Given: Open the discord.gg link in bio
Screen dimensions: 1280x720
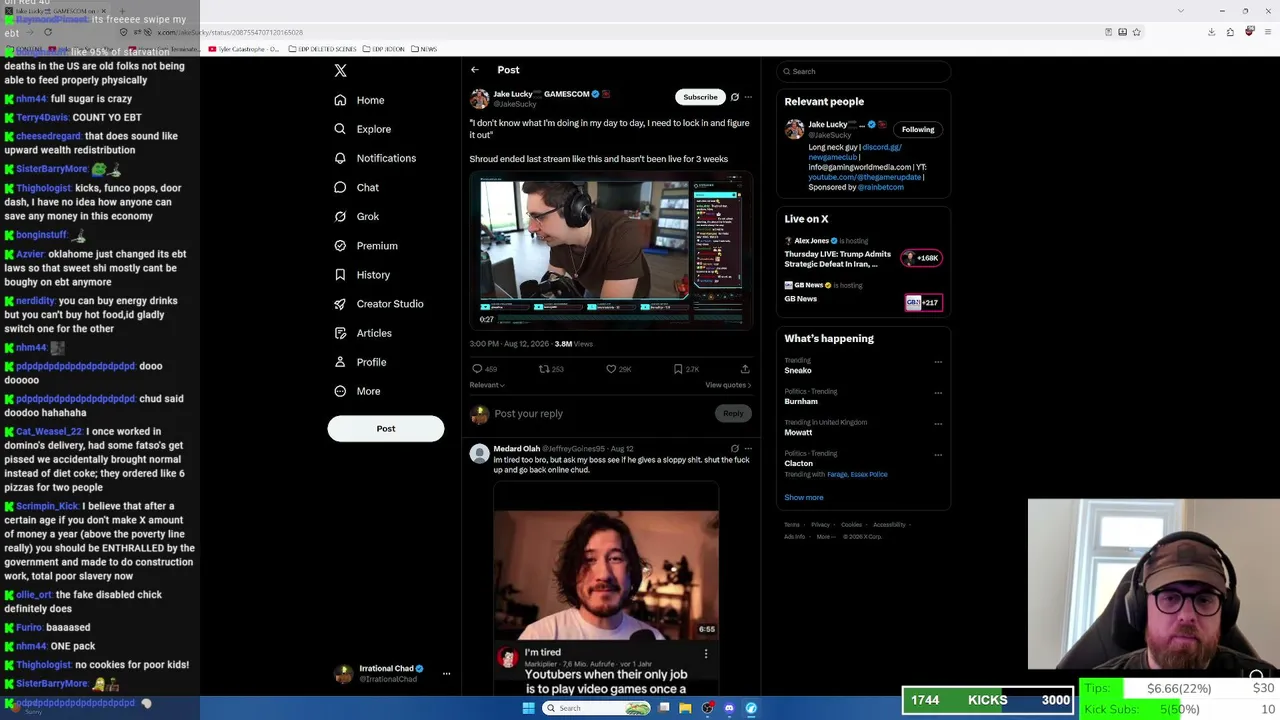Looking at the screenshot, I should coord(882,147).
